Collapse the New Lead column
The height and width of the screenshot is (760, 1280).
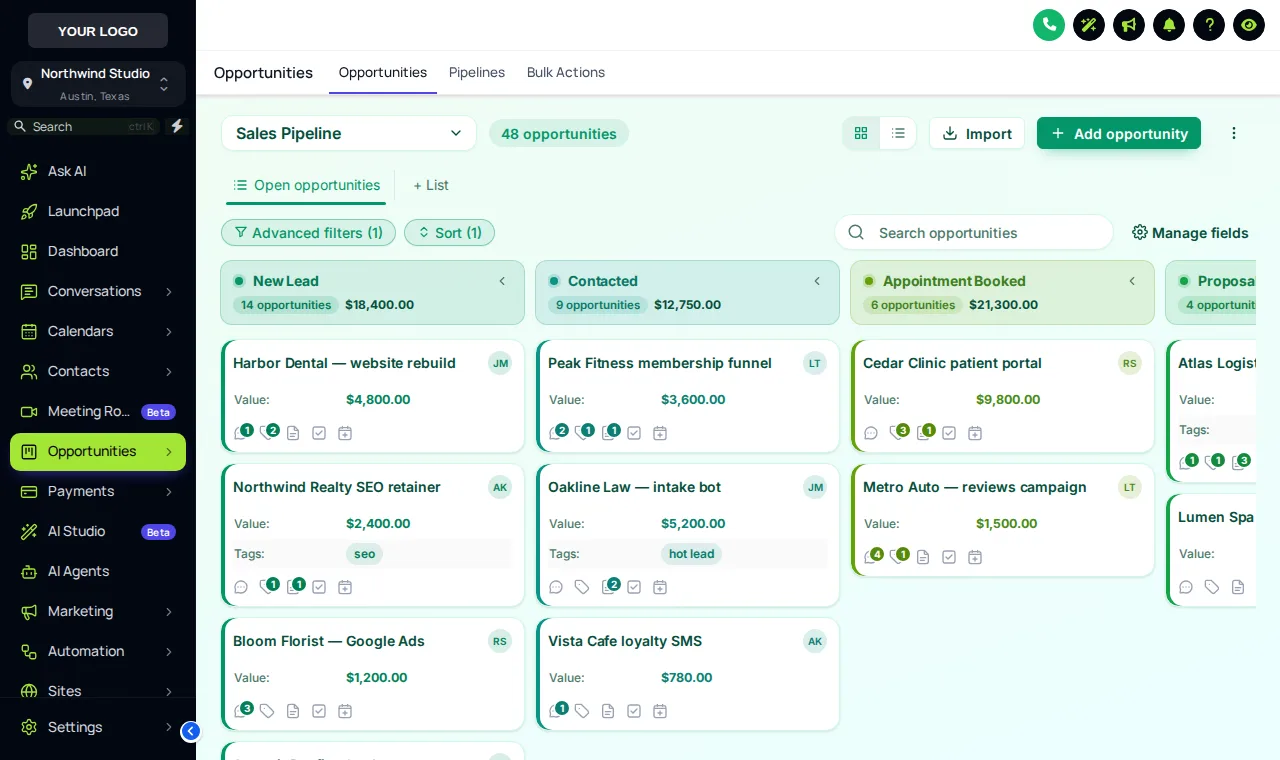pos(502,281)
